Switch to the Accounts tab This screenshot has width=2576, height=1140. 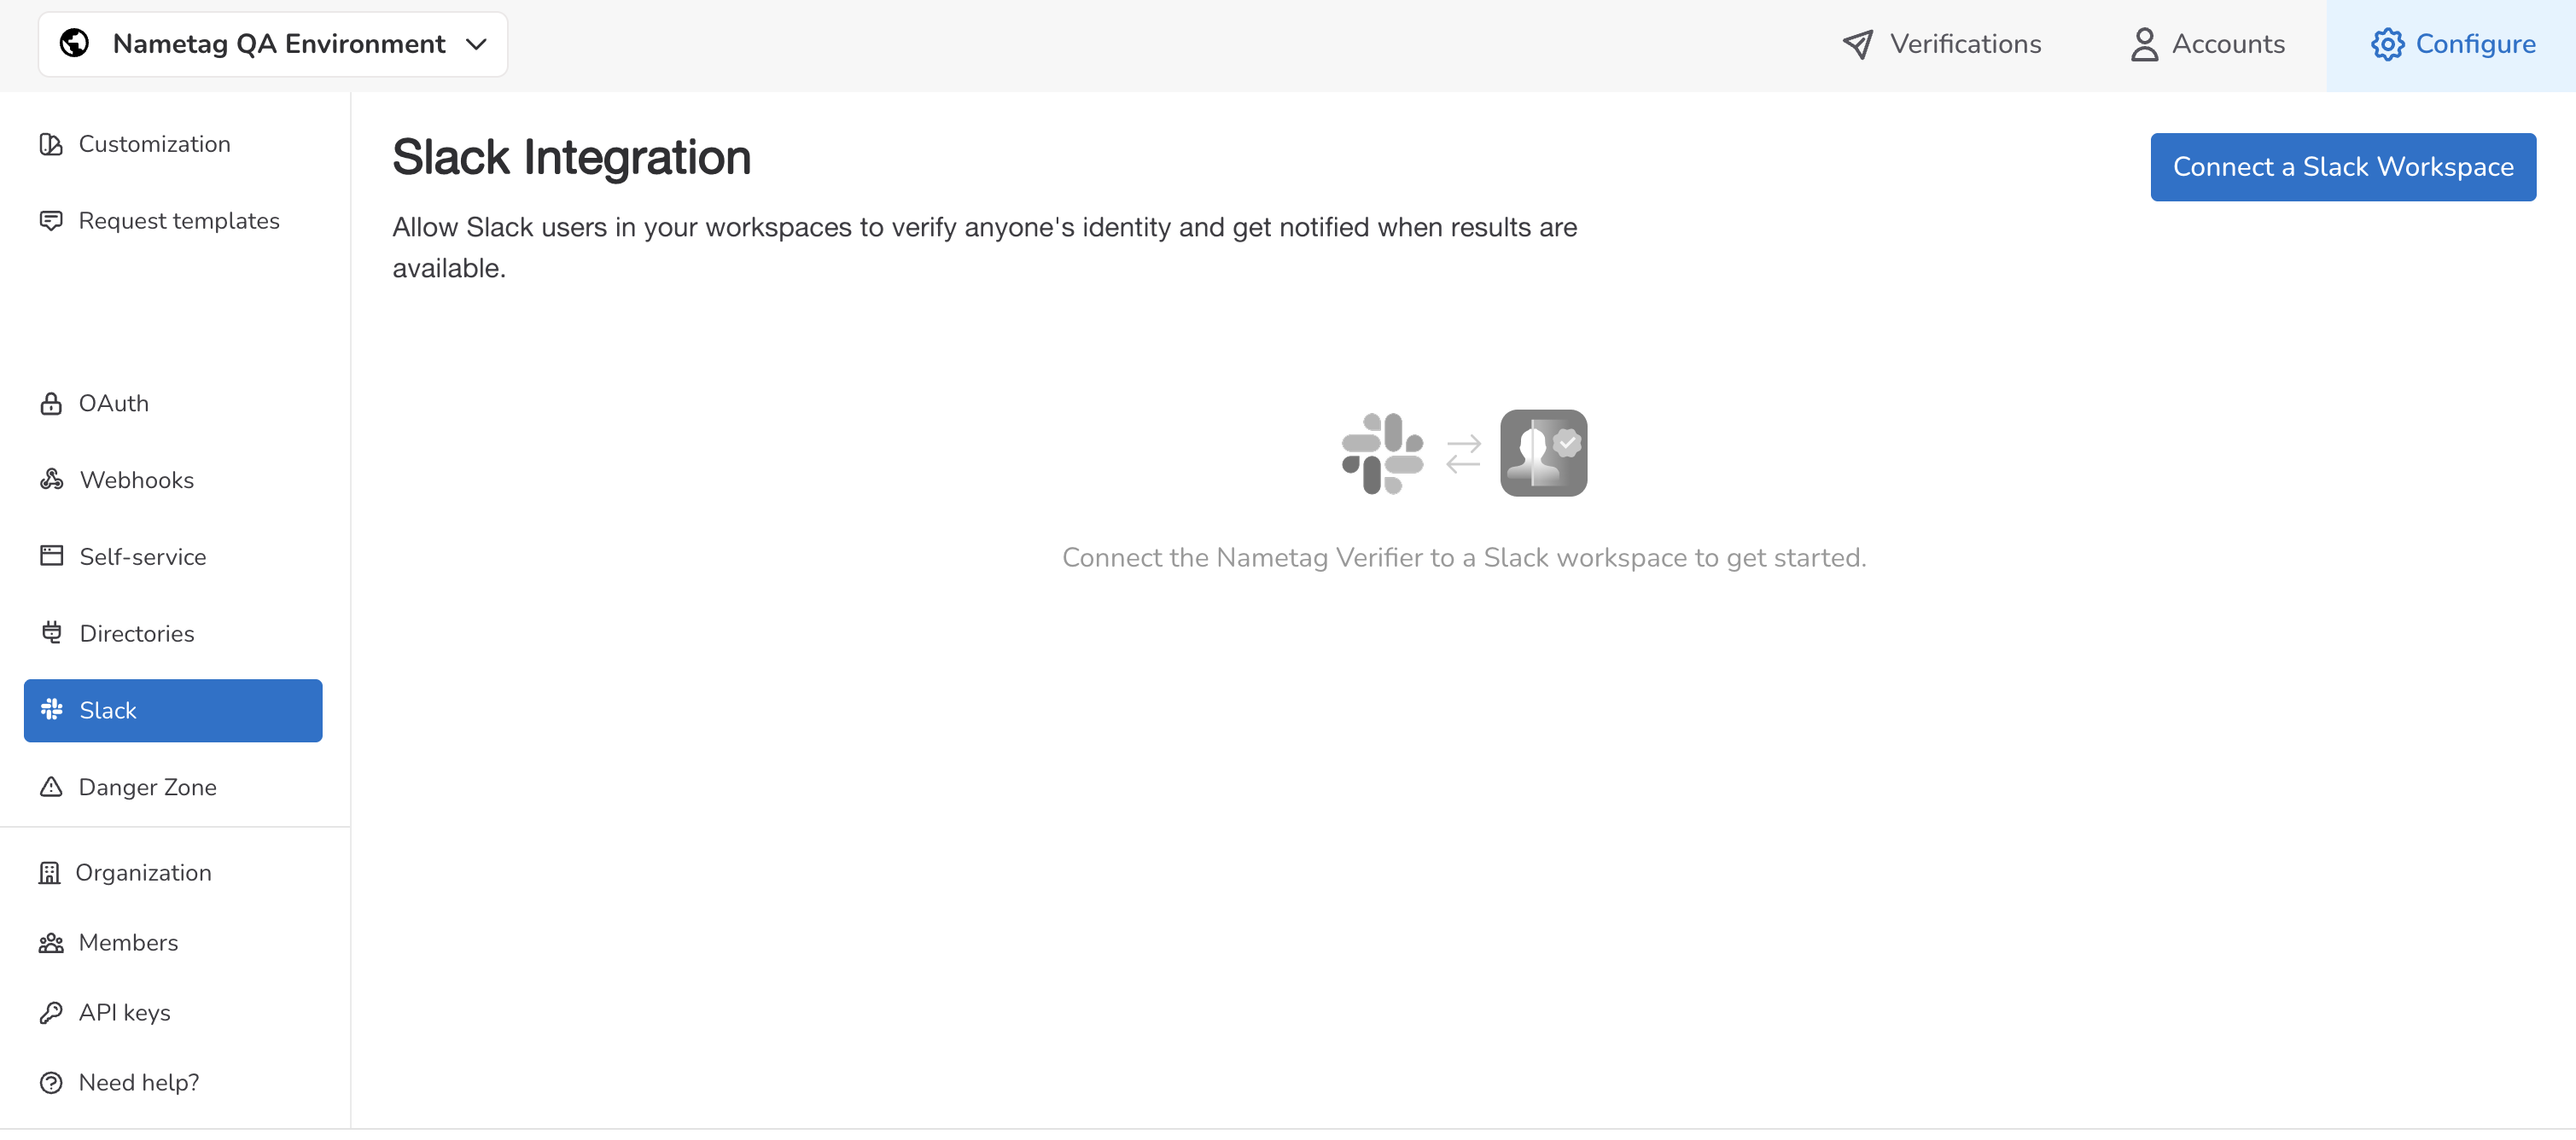click(x=2207, y=44)
